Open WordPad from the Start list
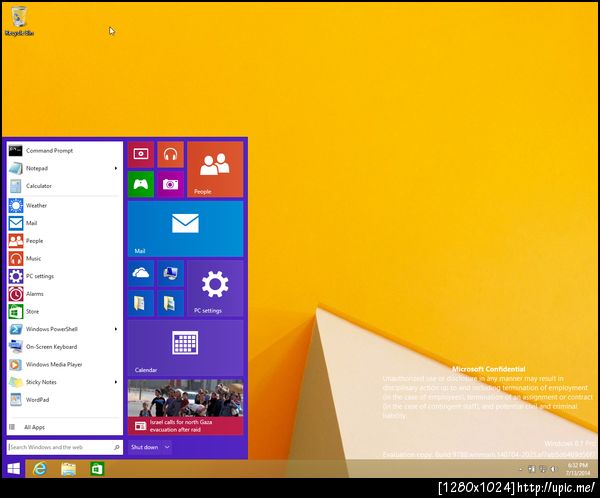The image size is (600, 498). [x=64, y=400]
